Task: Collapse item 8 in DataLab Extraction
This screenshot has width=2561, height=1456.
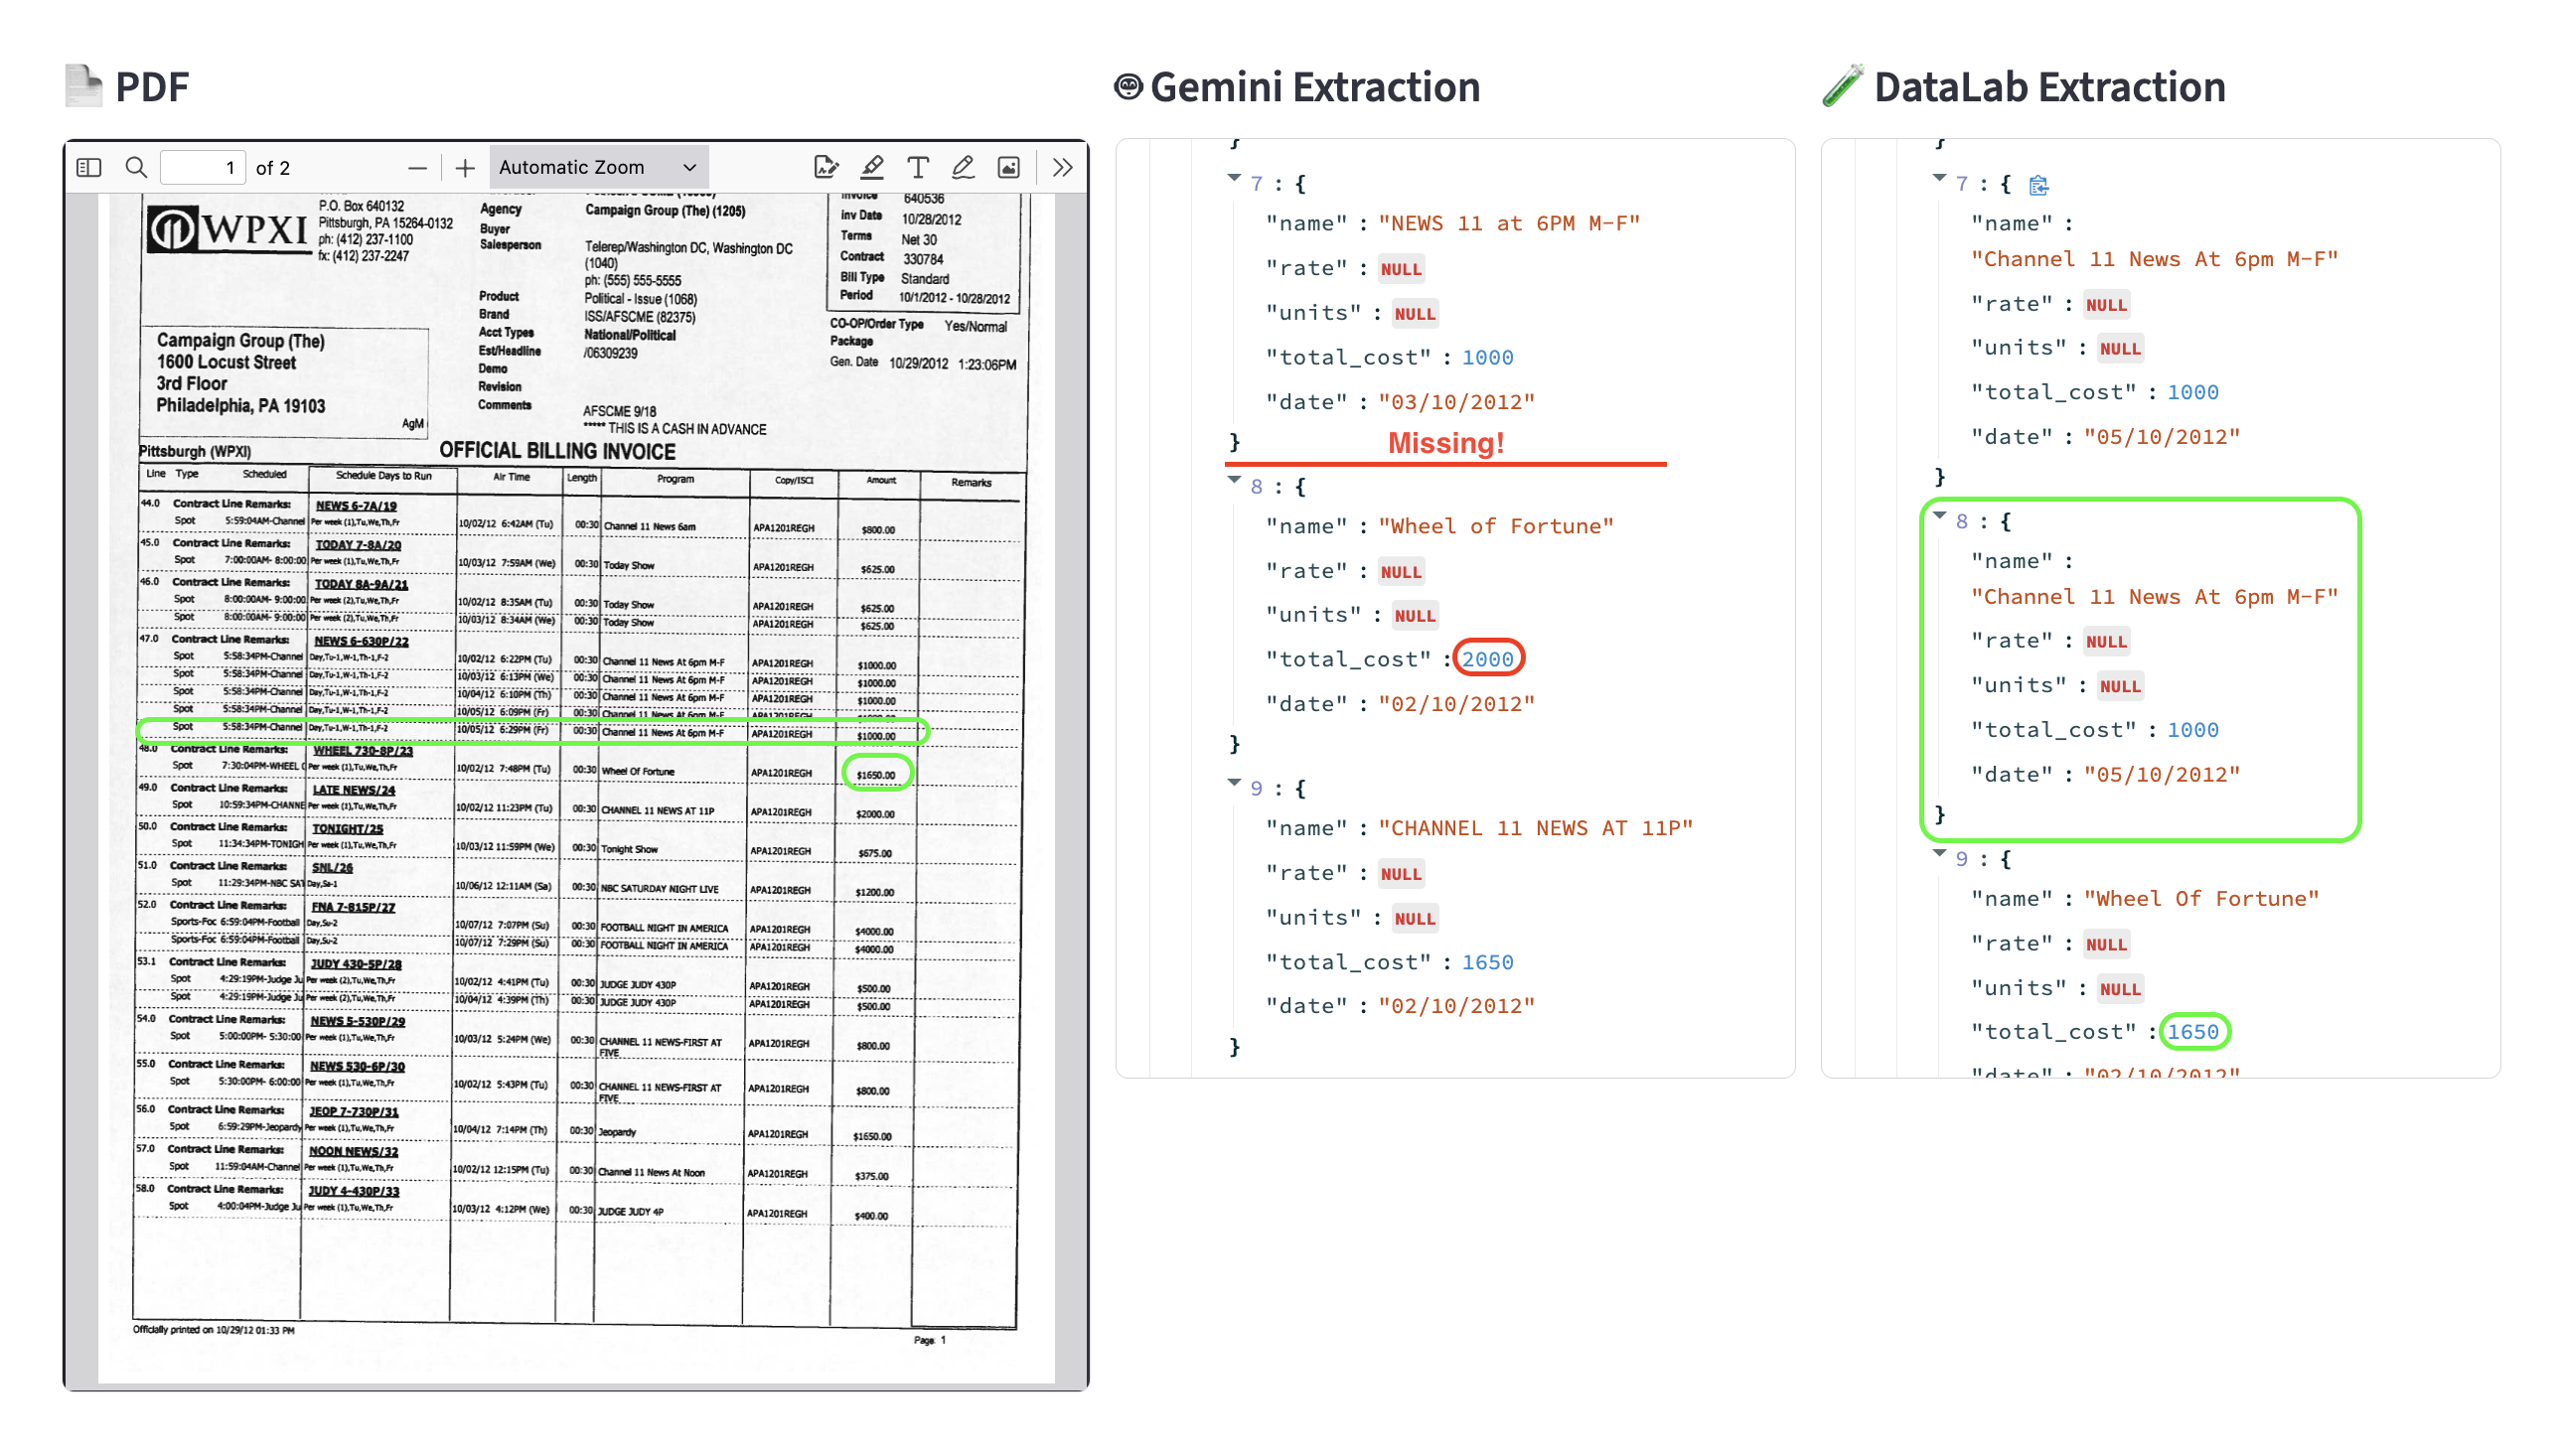Action: coord(1939,516)
